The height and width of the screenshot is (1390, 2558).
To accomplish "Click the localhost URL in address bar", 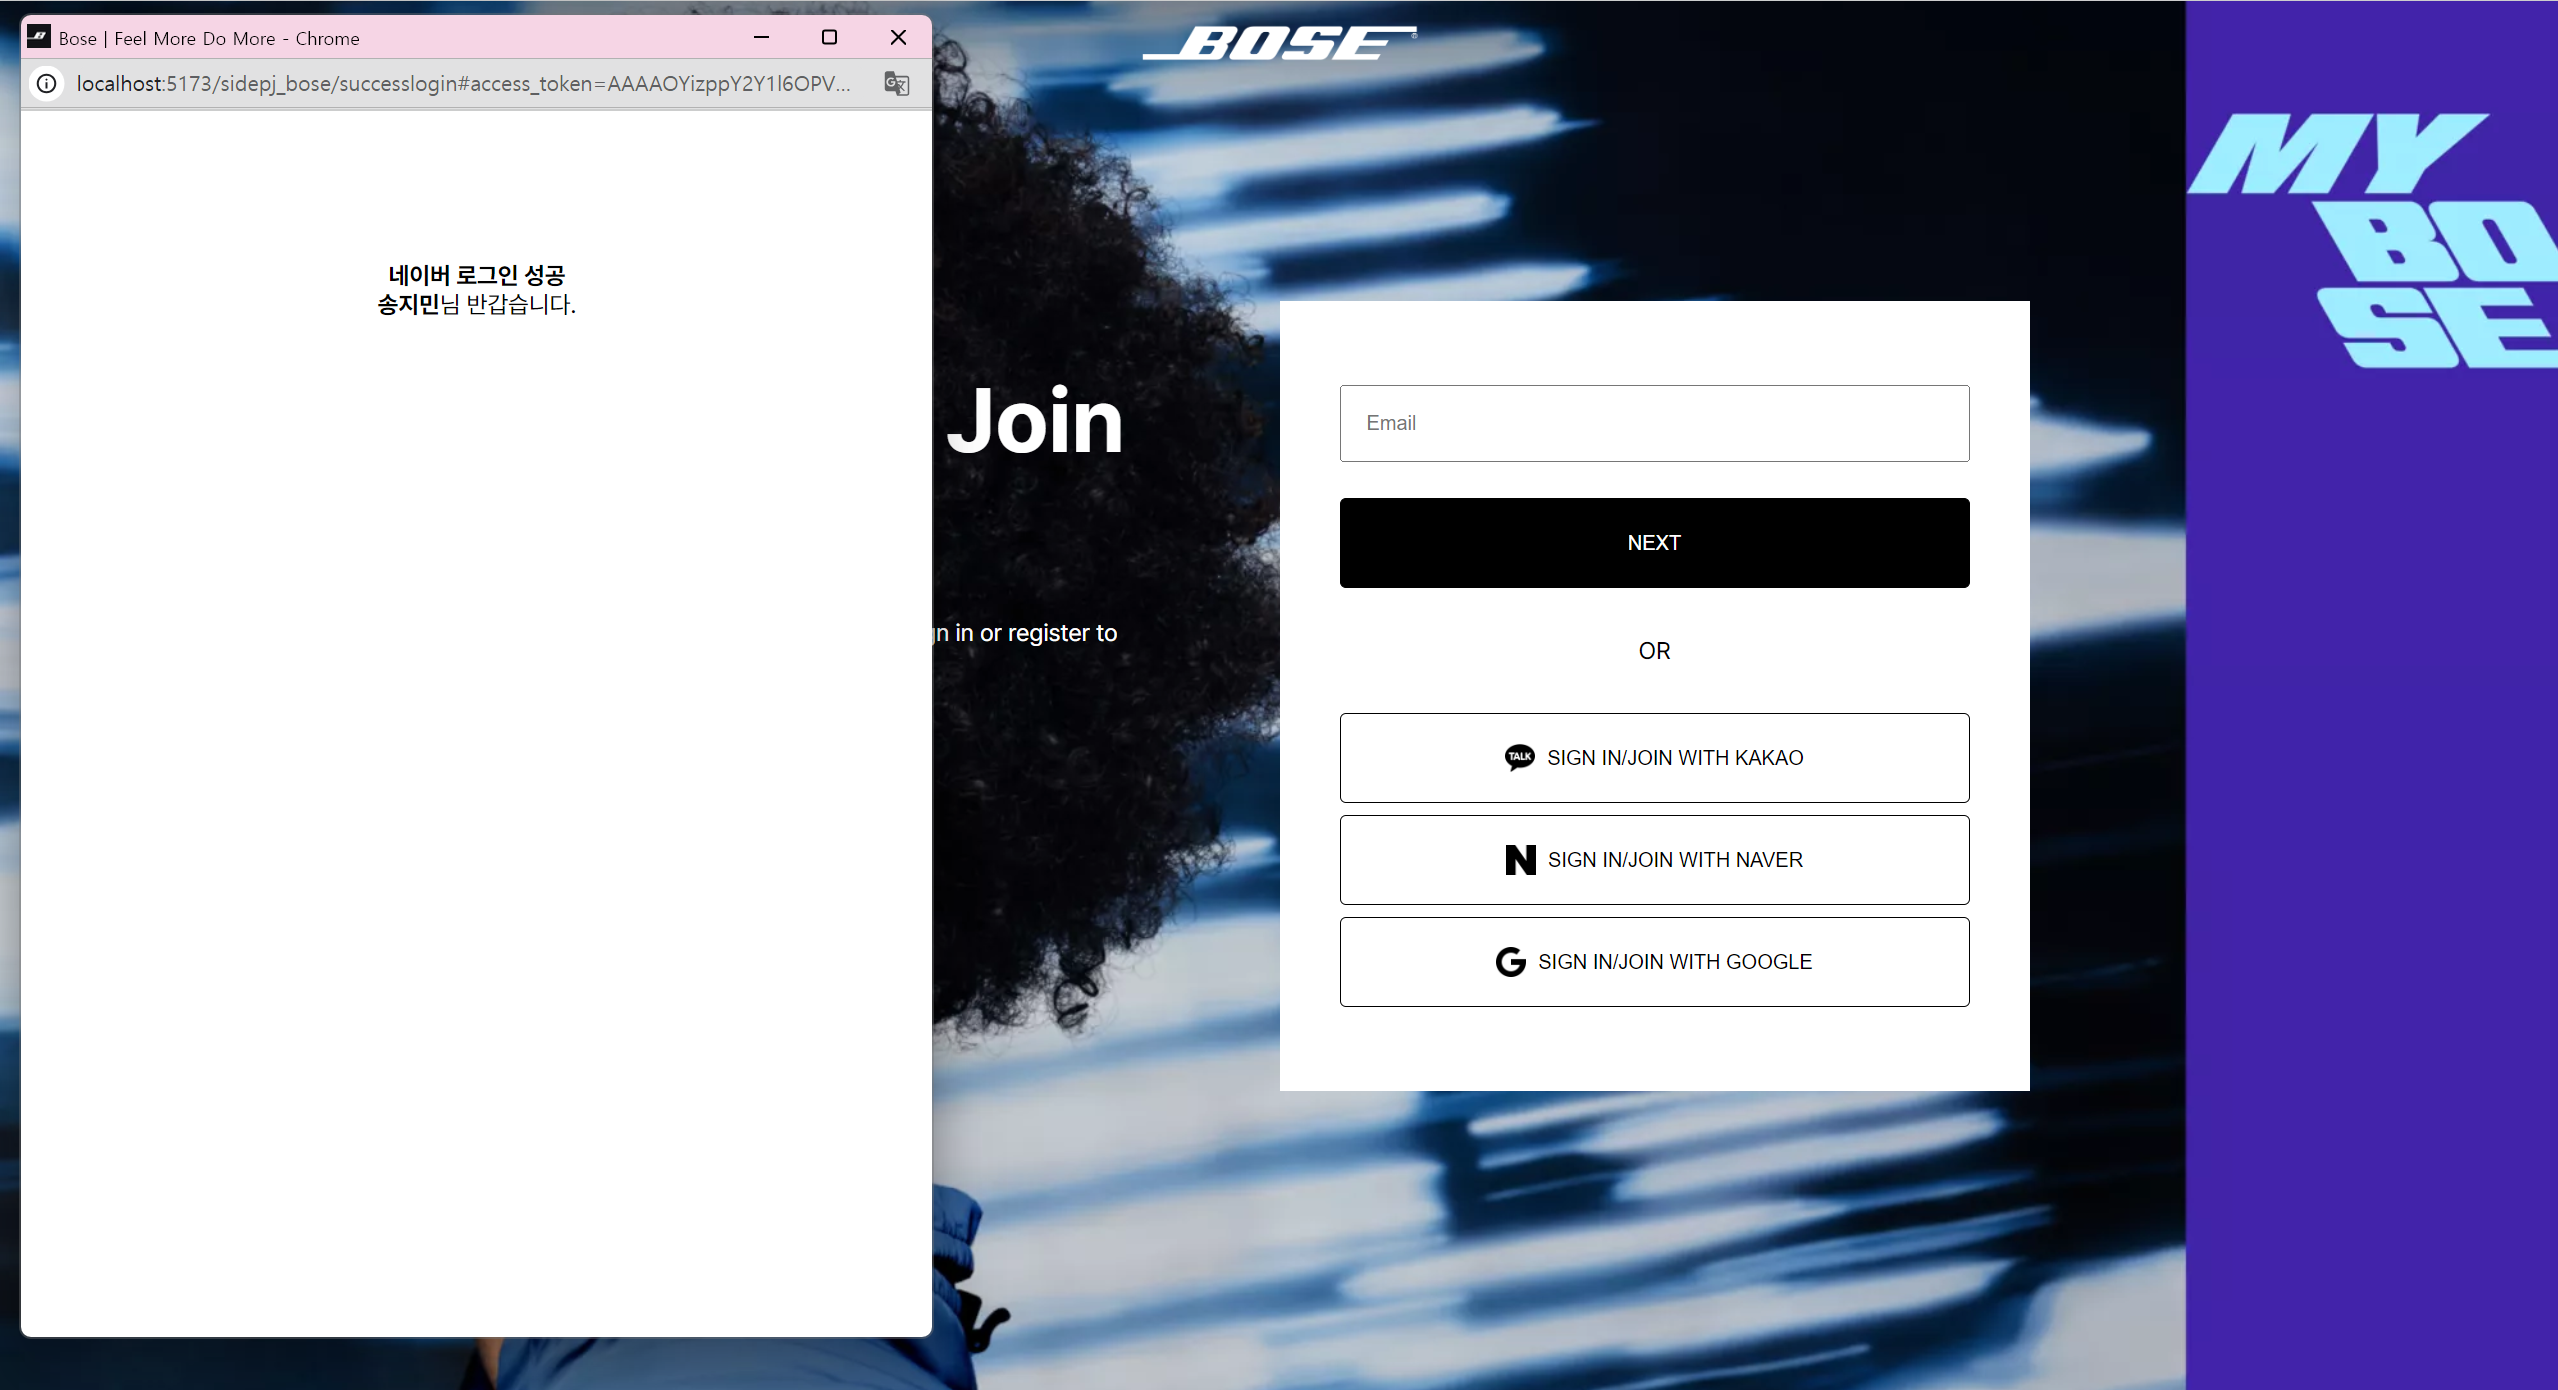I will pos(463,84).
